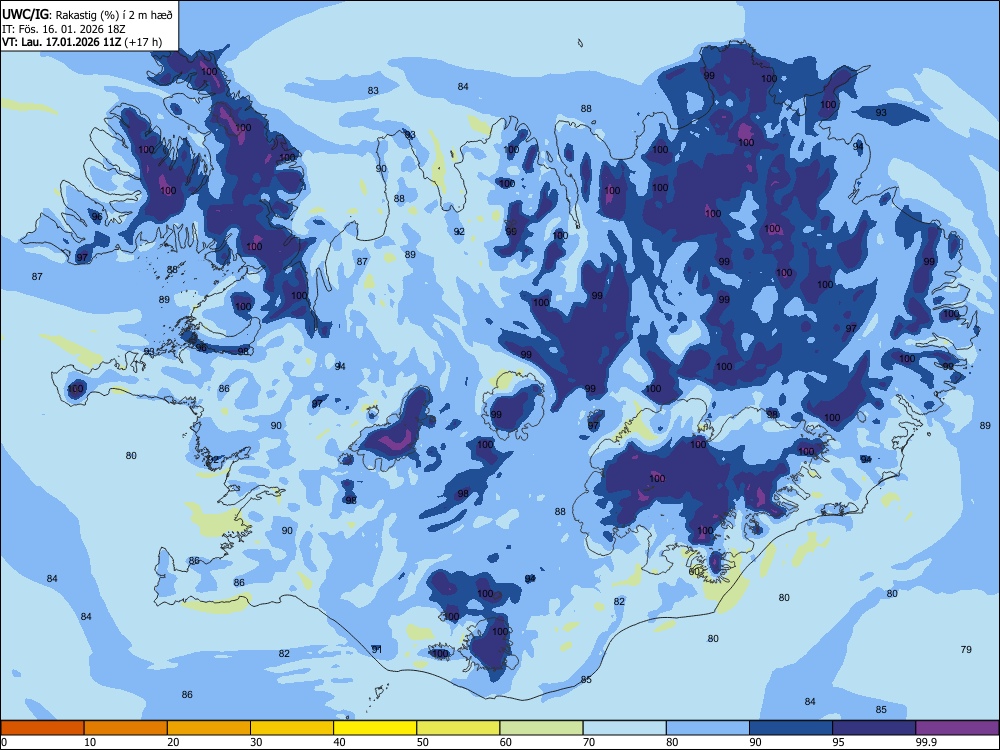The image size is (1000, 750).
Task: Click the '83' humidity value on the map
Action: (373, 91)
